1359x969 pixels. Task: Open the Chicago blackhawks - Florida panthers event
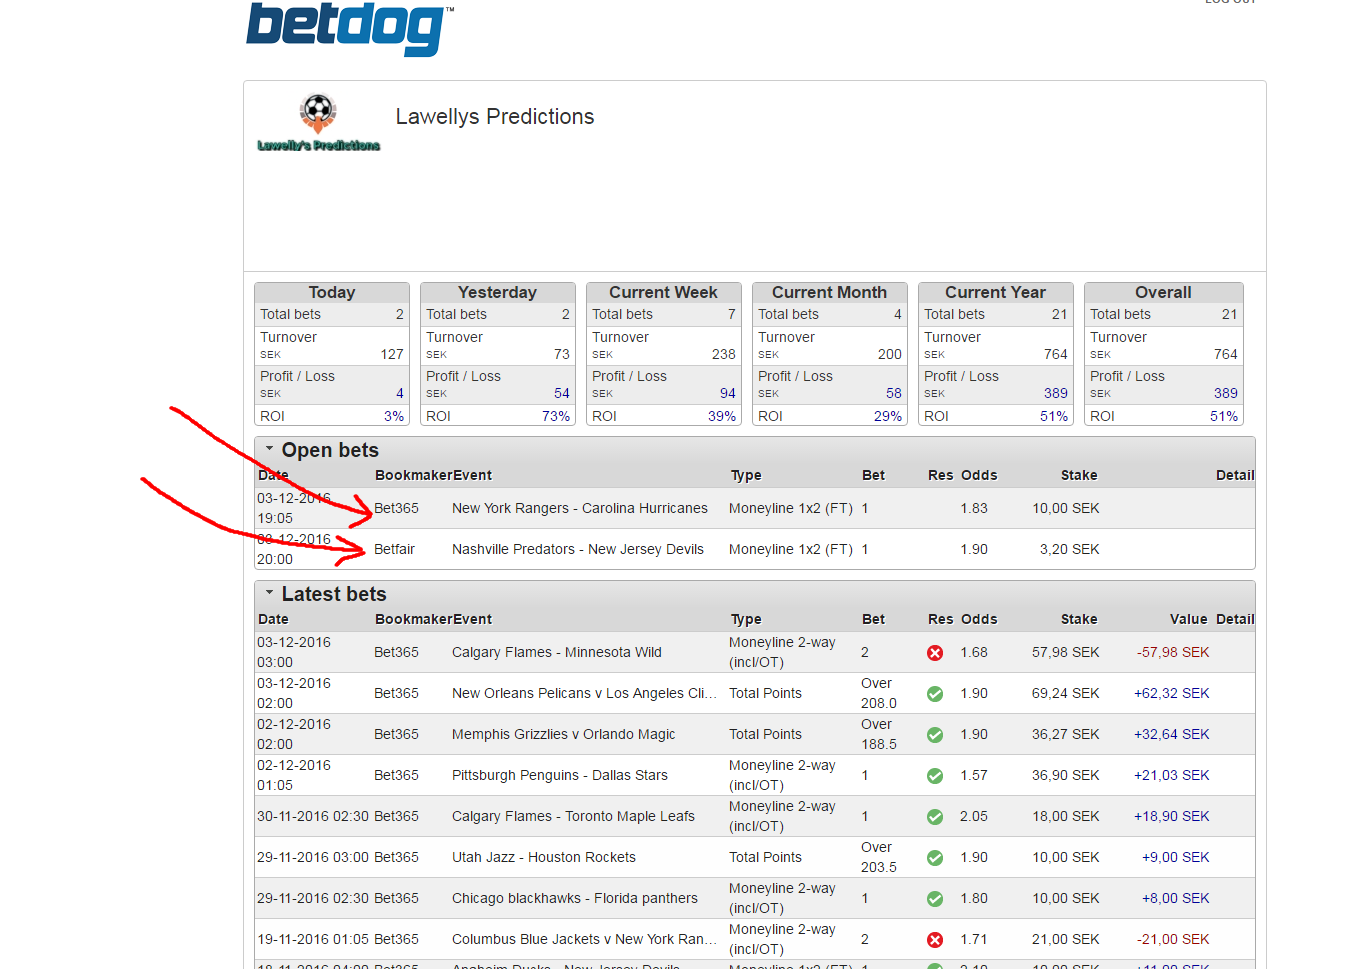(x=575, y=898)
